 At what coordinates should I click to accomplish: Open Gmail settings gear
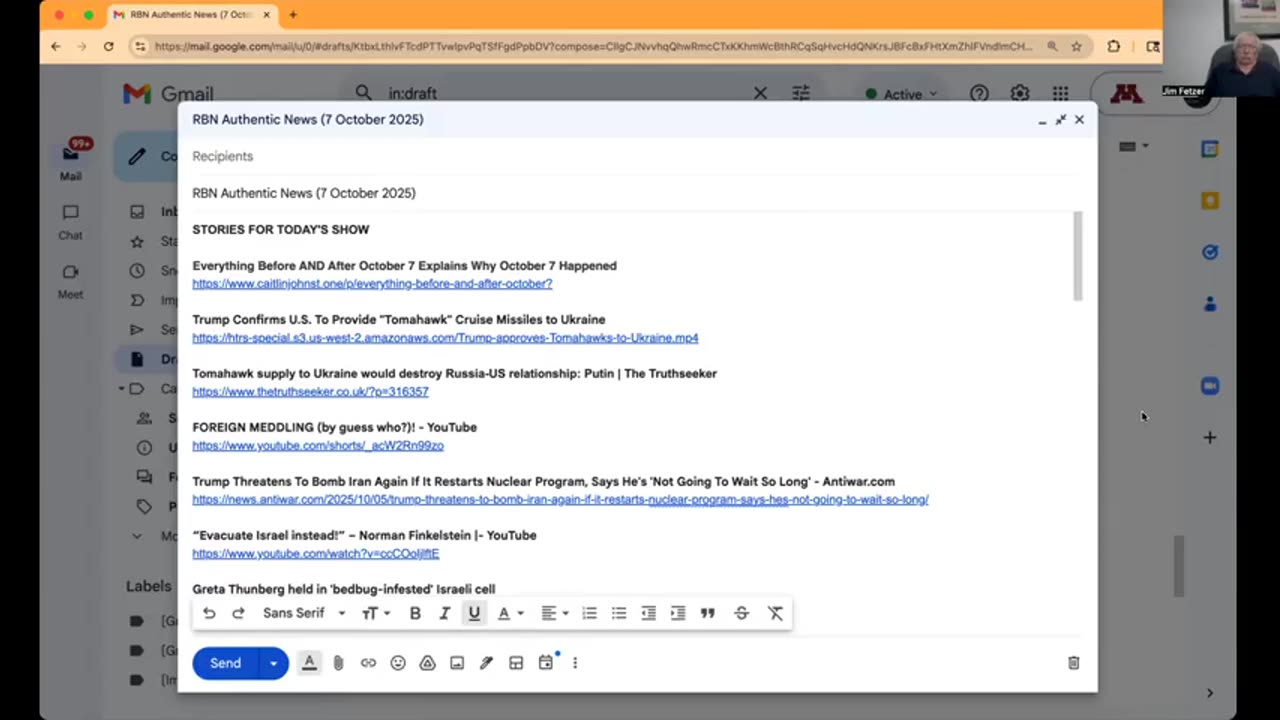1019,93
